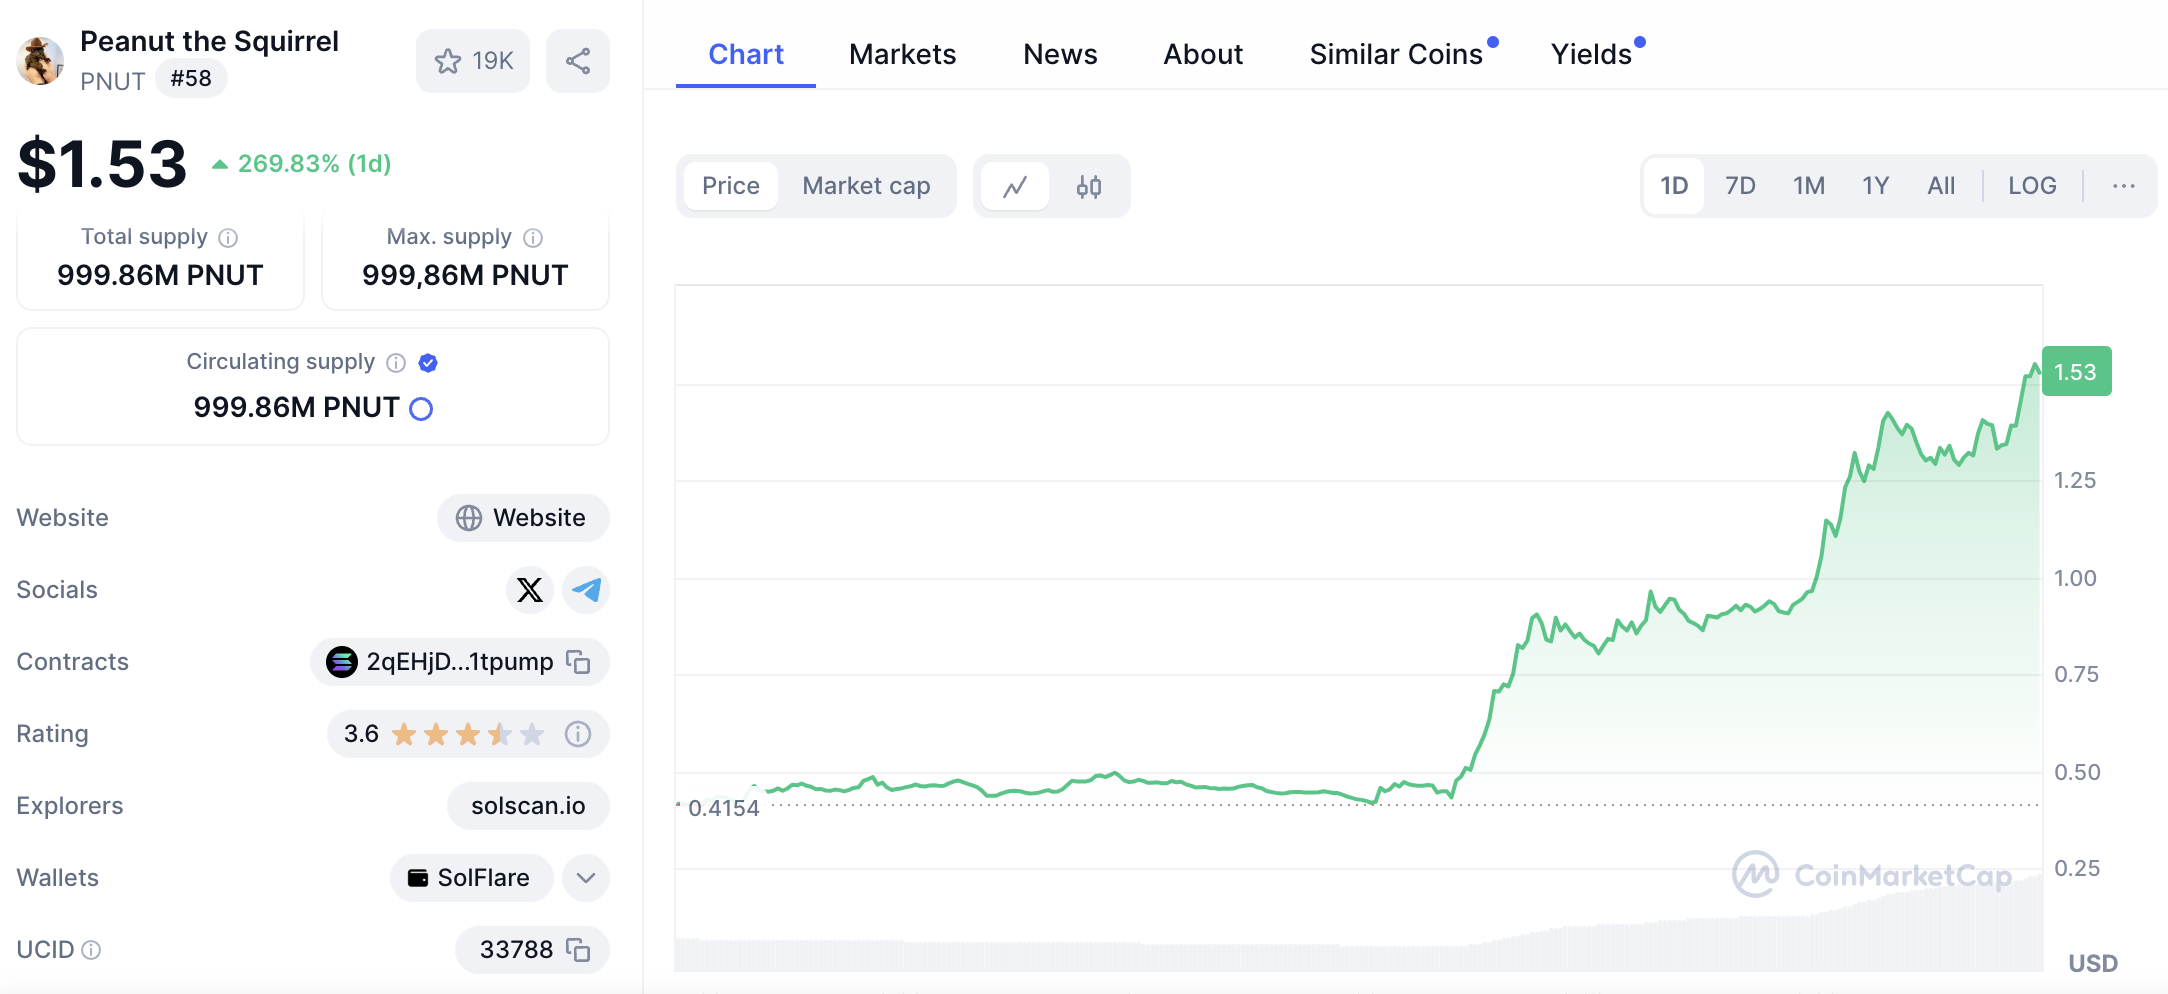Click the star watchlist icon showing 19K
The image size is (2168, 994).
(x=472, y=61)
